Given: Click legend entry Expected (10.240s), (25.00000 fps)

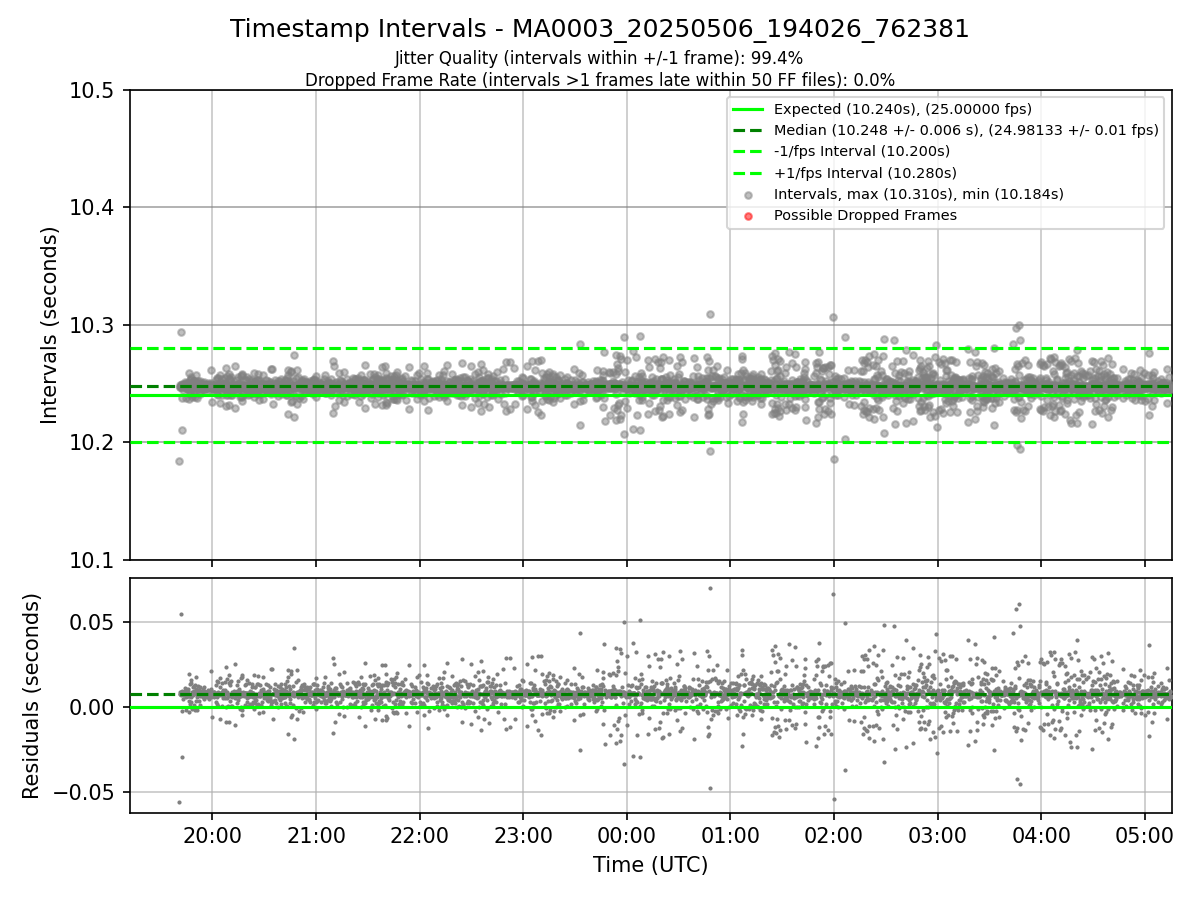Looking at the screenshot, I should point(903,109).
